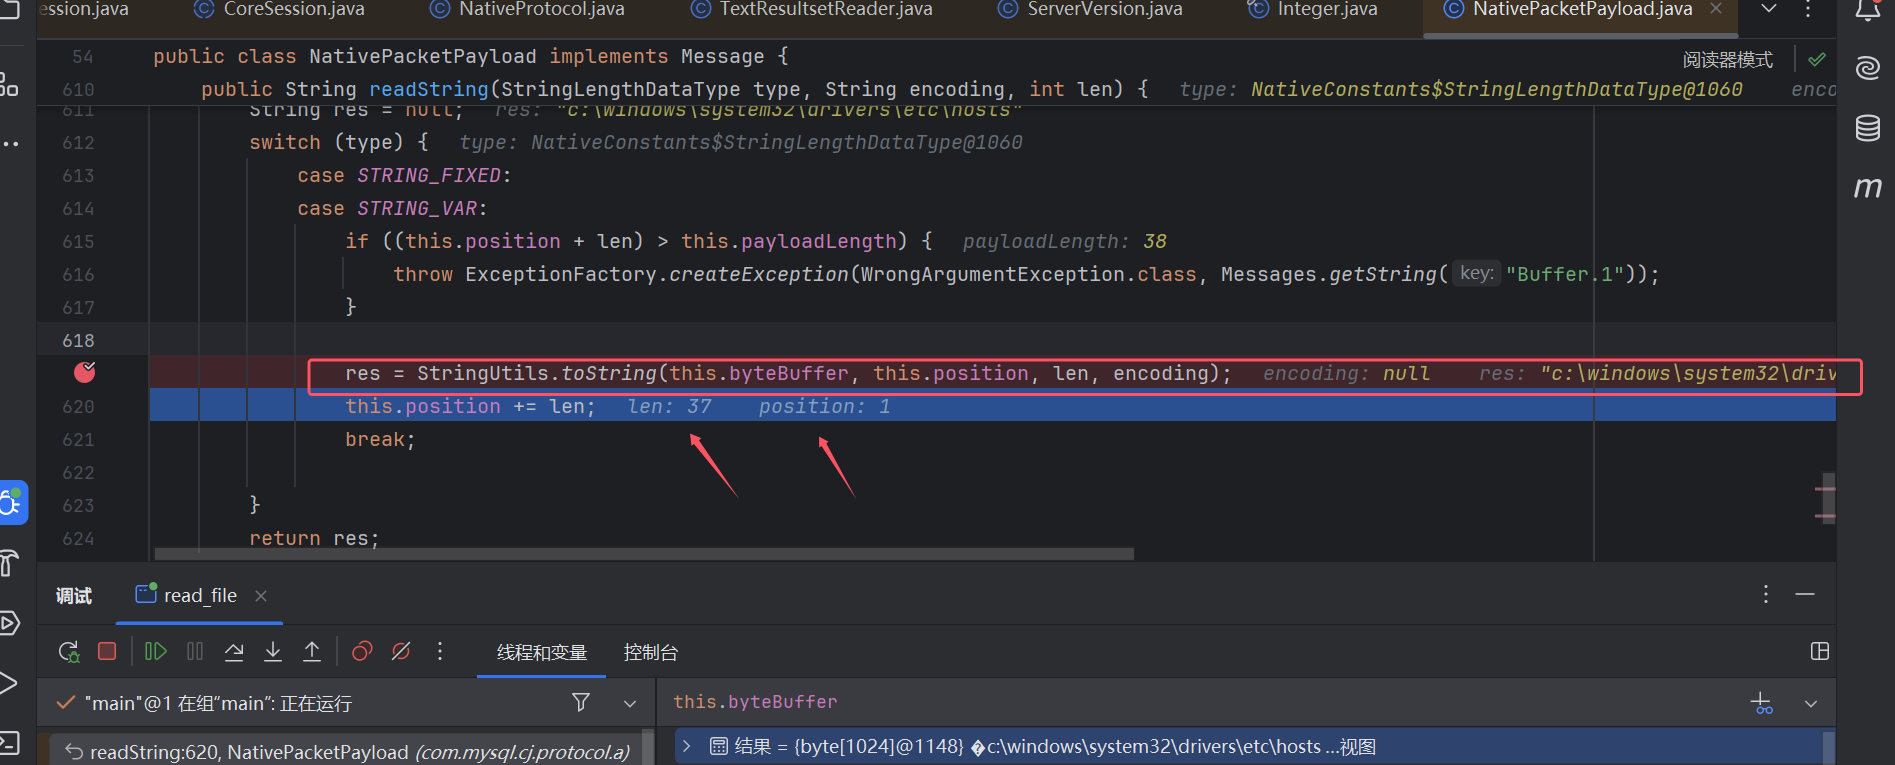1895x765 pixels.
Task: Switch to the CoreSession.java tab
Action: pyautogui.click(x=279, y=9)
